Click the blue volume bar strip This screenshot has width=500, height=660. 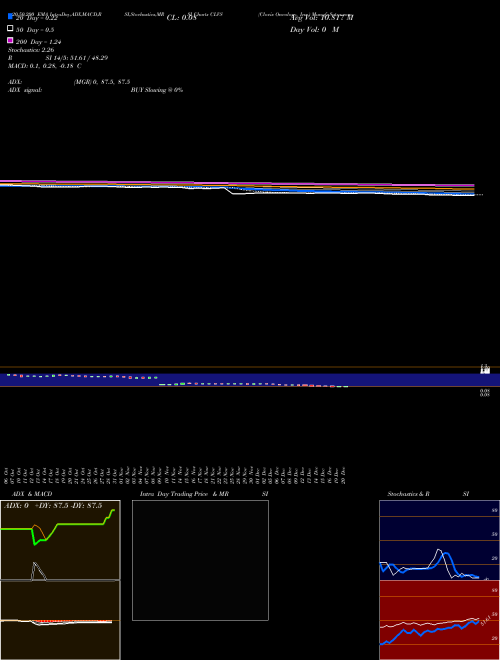point(250,380)
